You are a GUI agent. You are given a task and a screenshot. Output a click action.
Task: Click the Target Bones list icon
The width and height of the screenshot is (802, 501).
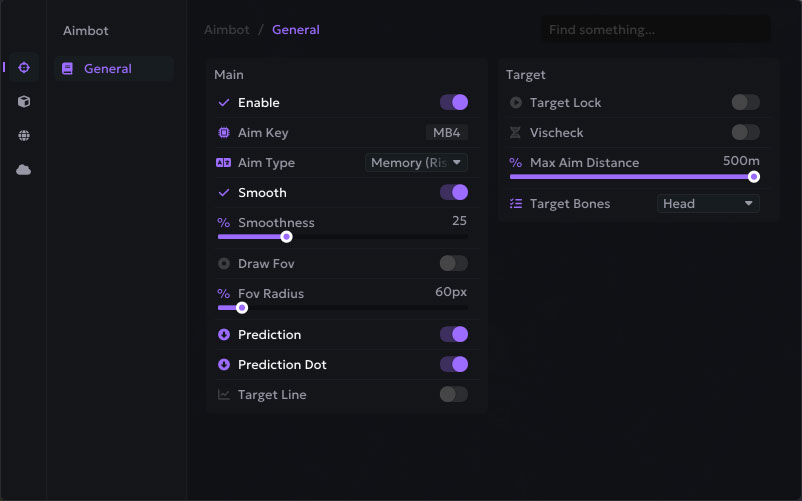pos(516,204)
